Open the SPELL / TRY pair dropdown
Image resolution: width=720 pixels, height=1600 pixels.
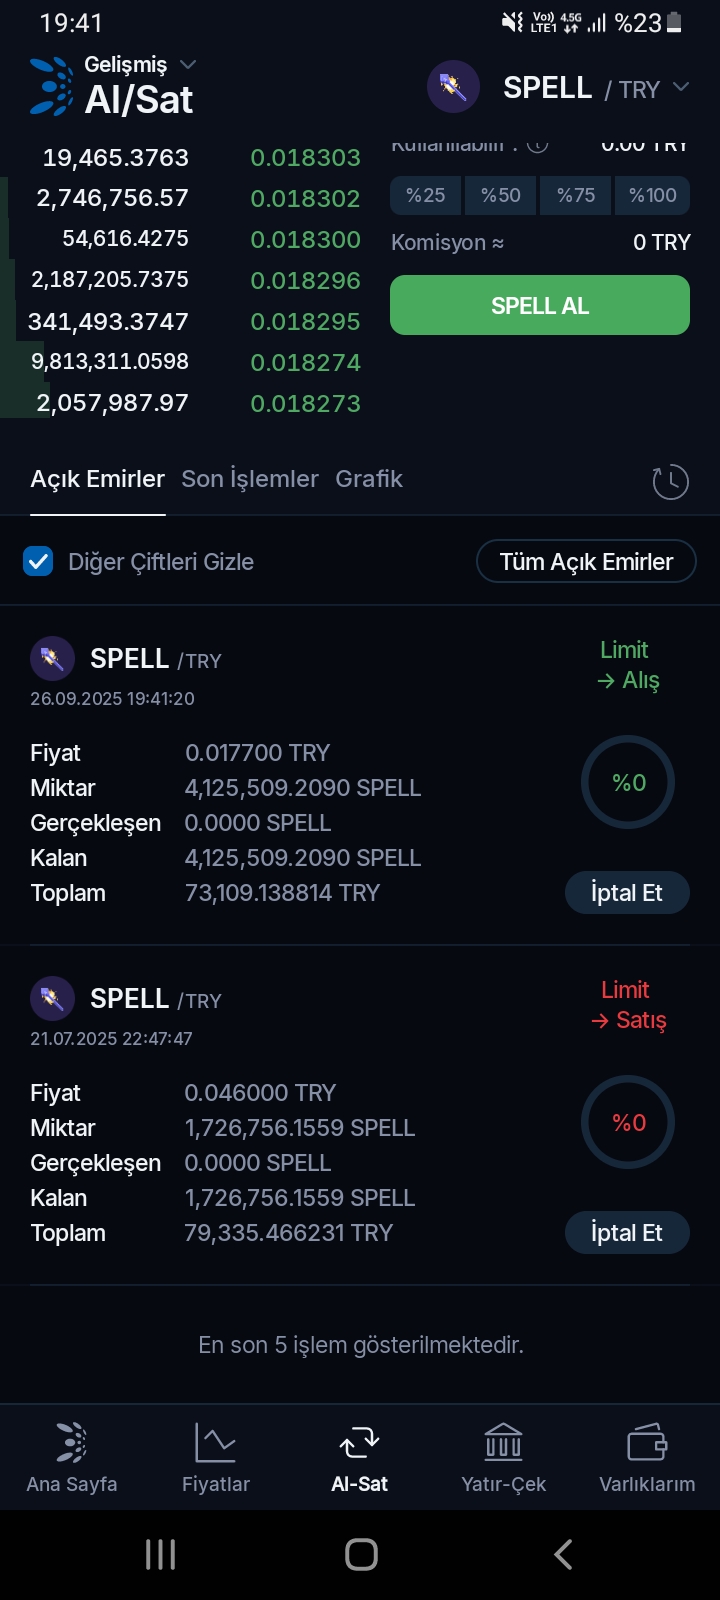coord(681,88)
